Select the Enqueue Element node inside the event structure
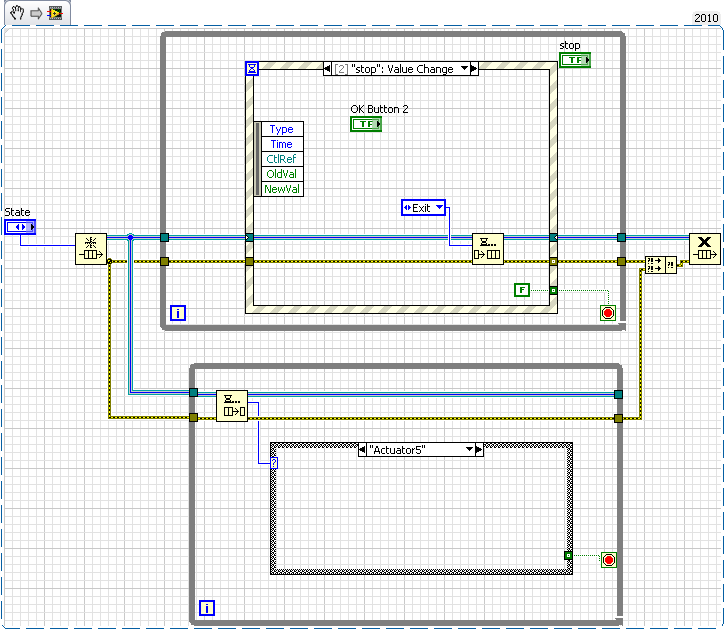The height and width of the screenshot is (630, 725). 488,249
